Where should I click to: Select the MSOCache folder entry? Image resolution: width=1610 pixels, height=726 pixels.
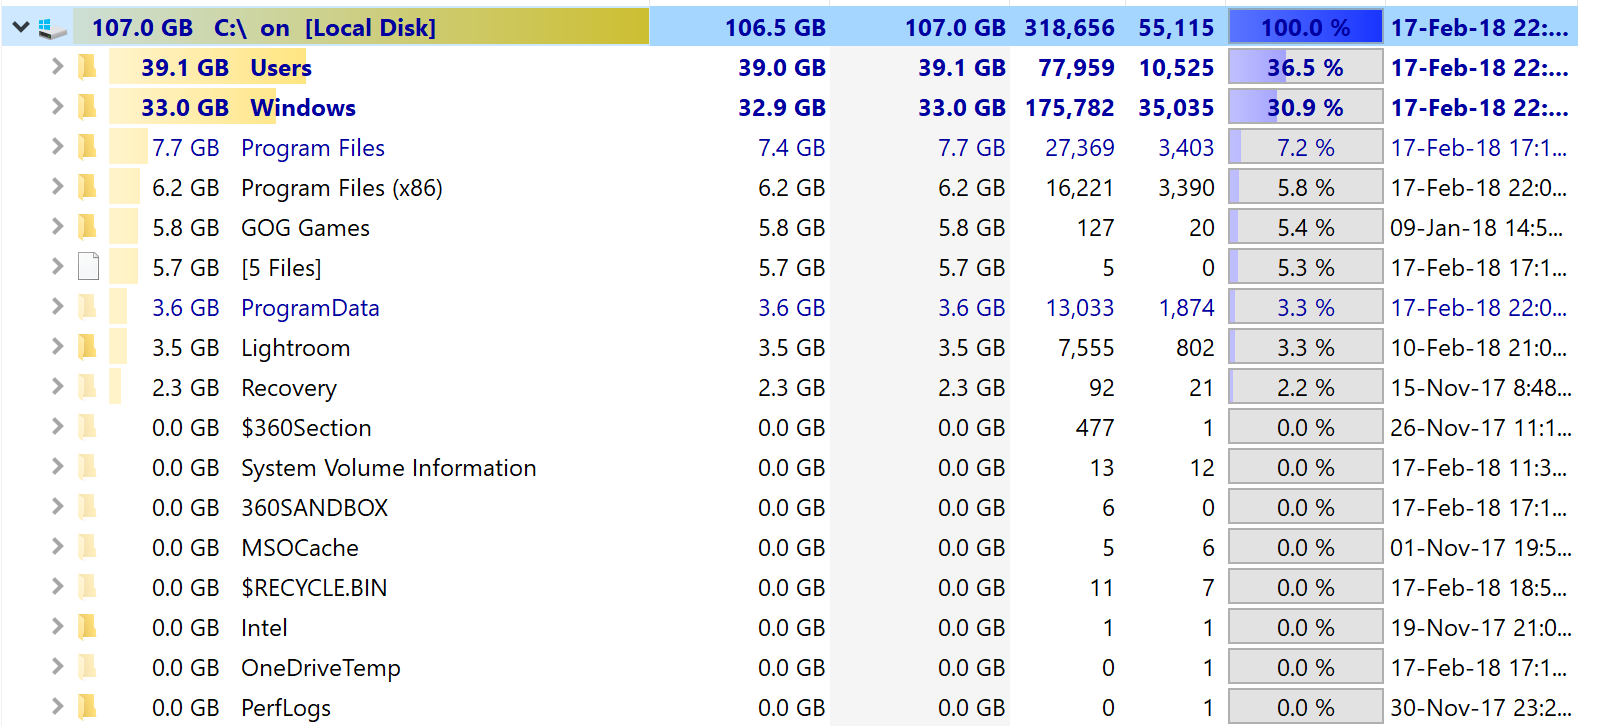click(x=299, y=548)
